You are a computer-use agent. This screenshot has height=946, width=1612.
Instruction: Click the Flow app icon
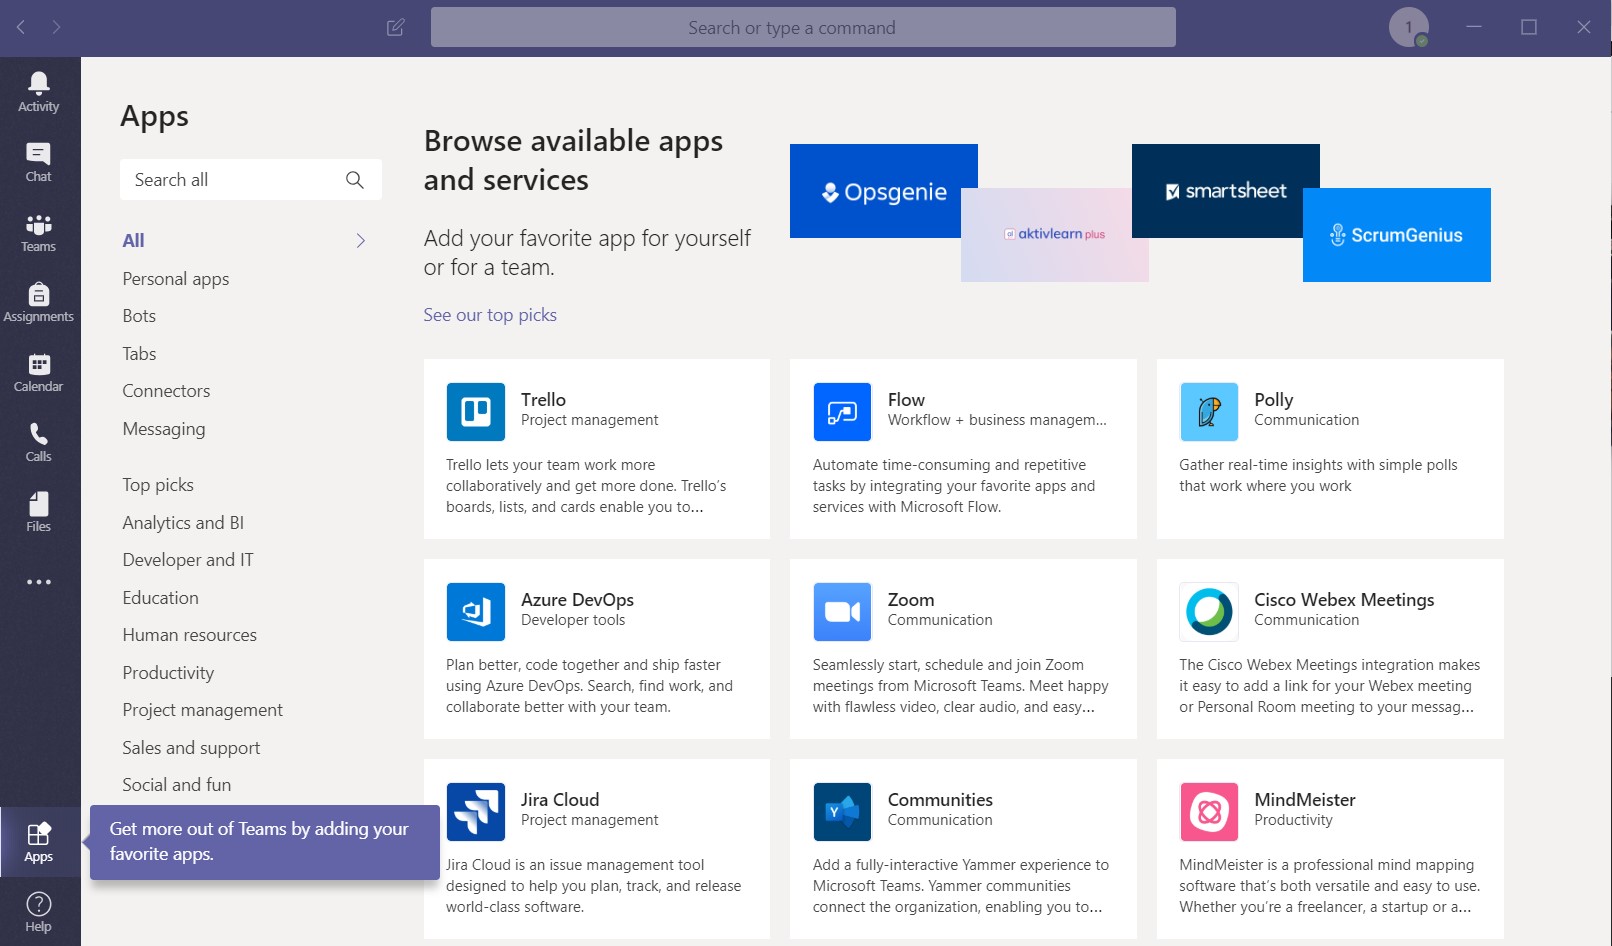pos(842,411)
